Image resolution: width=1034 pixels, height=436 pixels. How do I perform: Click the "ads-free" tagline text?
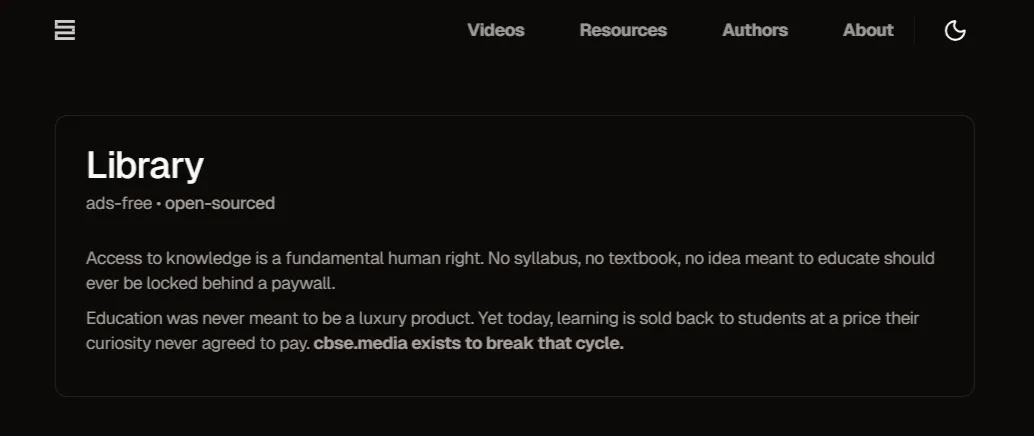pos(119,203)
